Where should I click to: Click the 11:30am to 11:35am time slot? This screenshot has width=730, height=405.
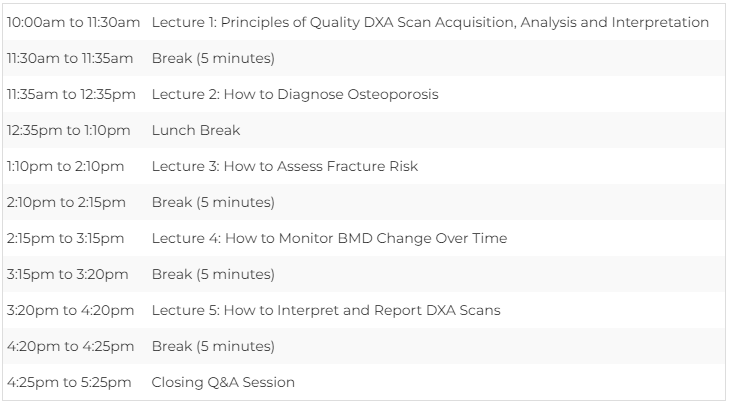70,58
